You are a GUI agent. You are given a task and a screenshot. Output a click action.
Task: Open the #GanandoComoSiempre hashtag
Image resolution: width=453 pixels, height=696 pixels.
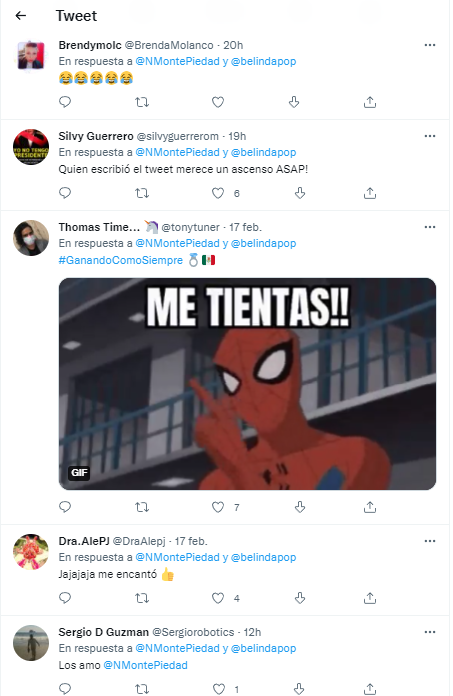121,260
